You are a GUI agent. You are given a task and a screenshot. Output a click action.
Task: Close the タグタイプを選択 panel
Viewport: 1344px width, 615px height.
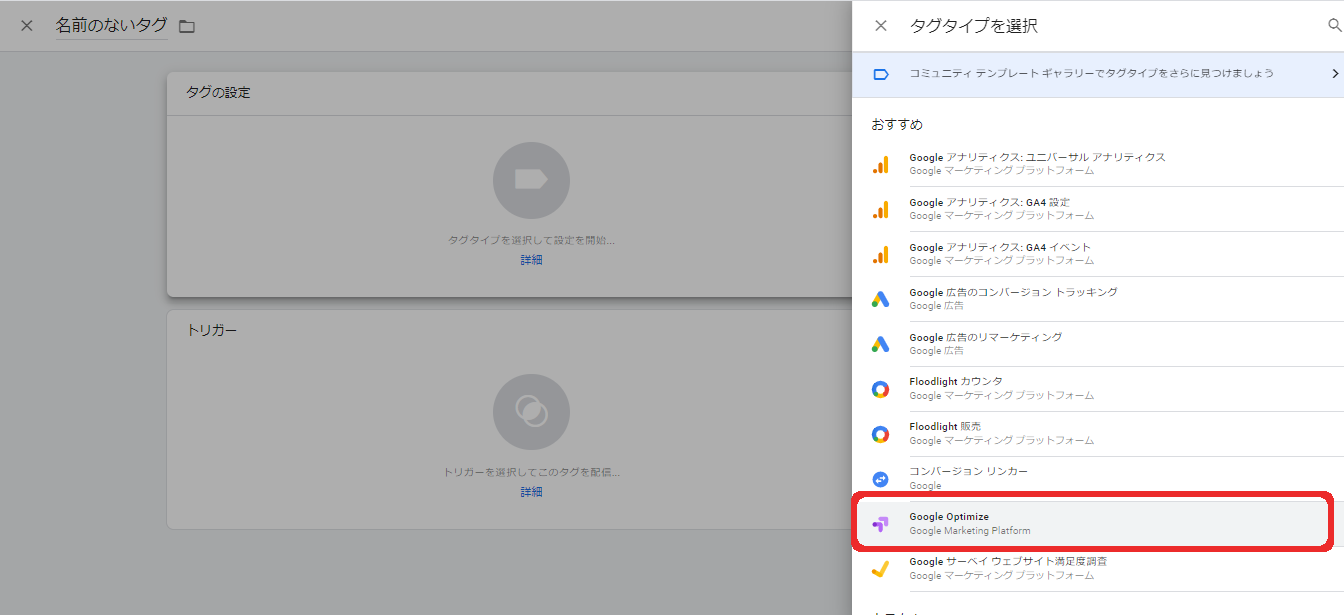(x=881, y=26)
